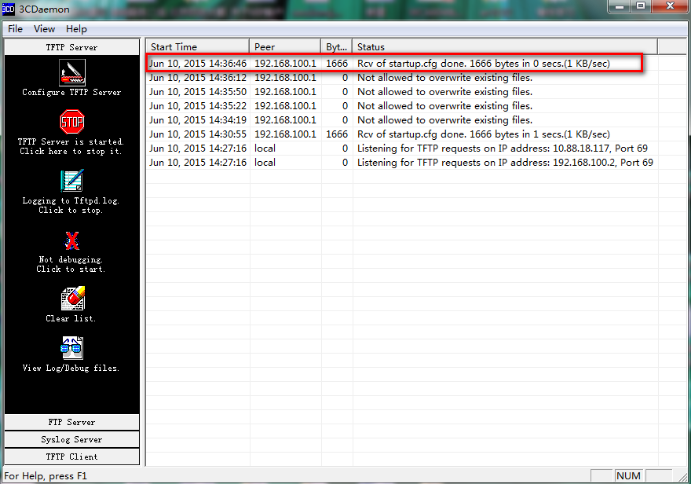
Task: Open the Configure TFTP Server icon
Action: click(72, 73)
